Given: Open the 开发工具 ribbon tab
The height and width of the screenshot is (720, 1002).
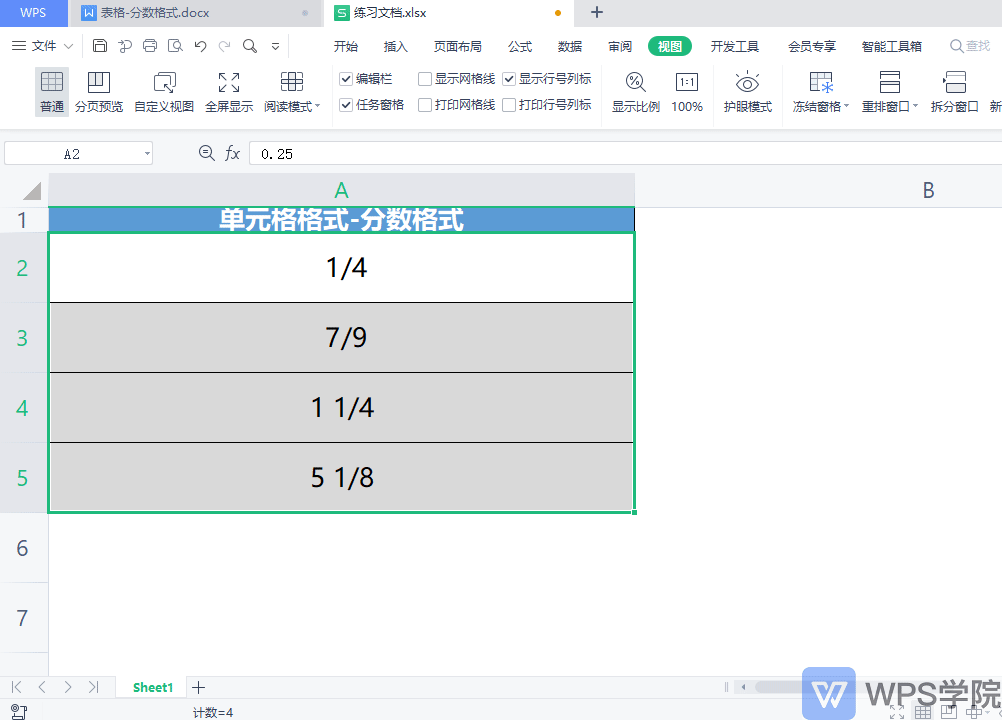Looking at the screenshot, I should [734, 46].
